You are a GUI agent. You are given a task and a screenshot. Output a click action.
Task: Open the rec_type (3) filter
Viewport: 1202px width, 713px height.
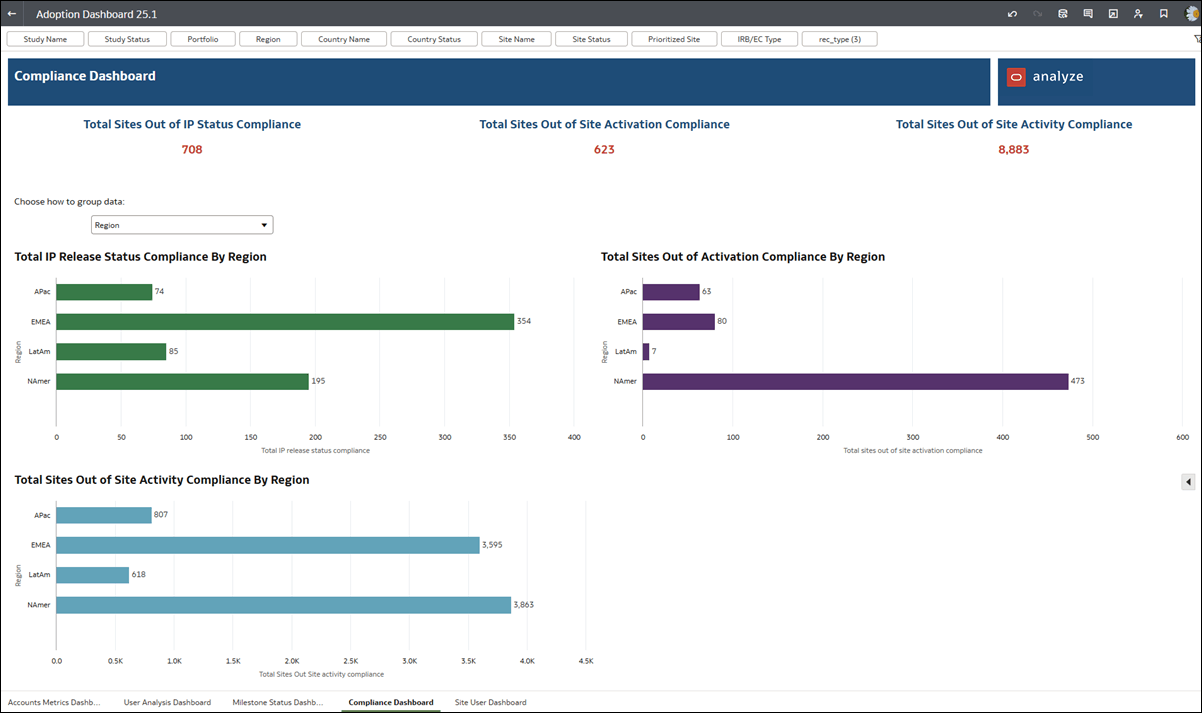839,38
